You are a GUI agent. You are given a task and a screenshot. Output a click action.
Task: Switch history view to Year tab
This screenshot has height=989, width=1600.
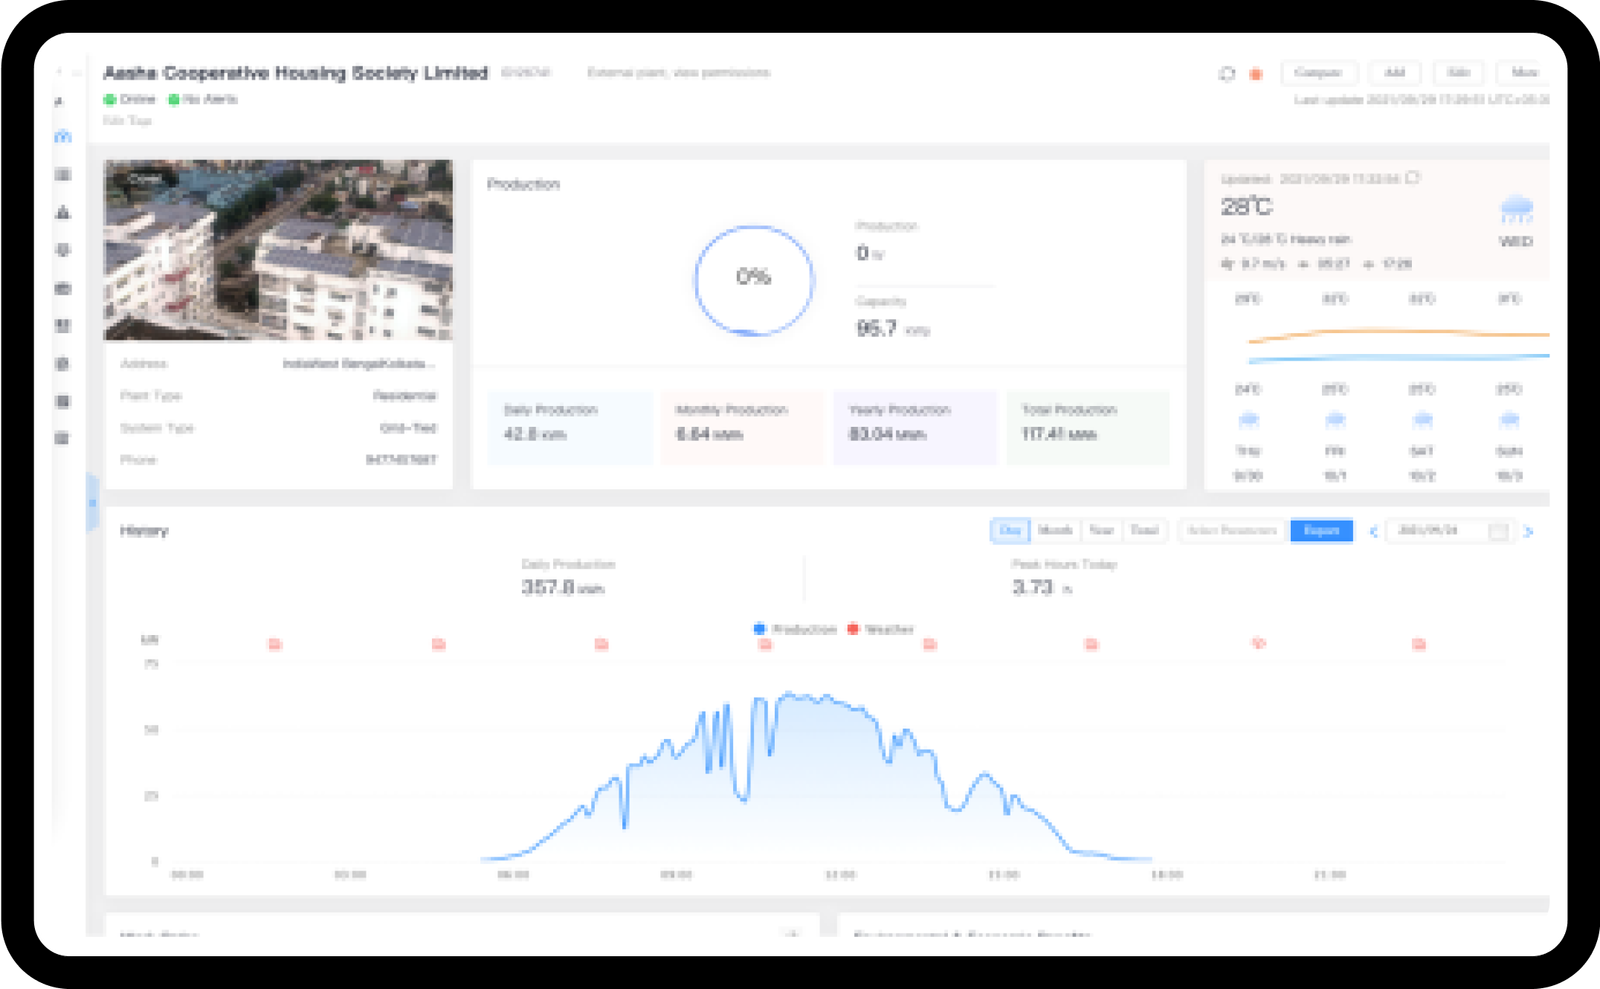[1101, 531]
